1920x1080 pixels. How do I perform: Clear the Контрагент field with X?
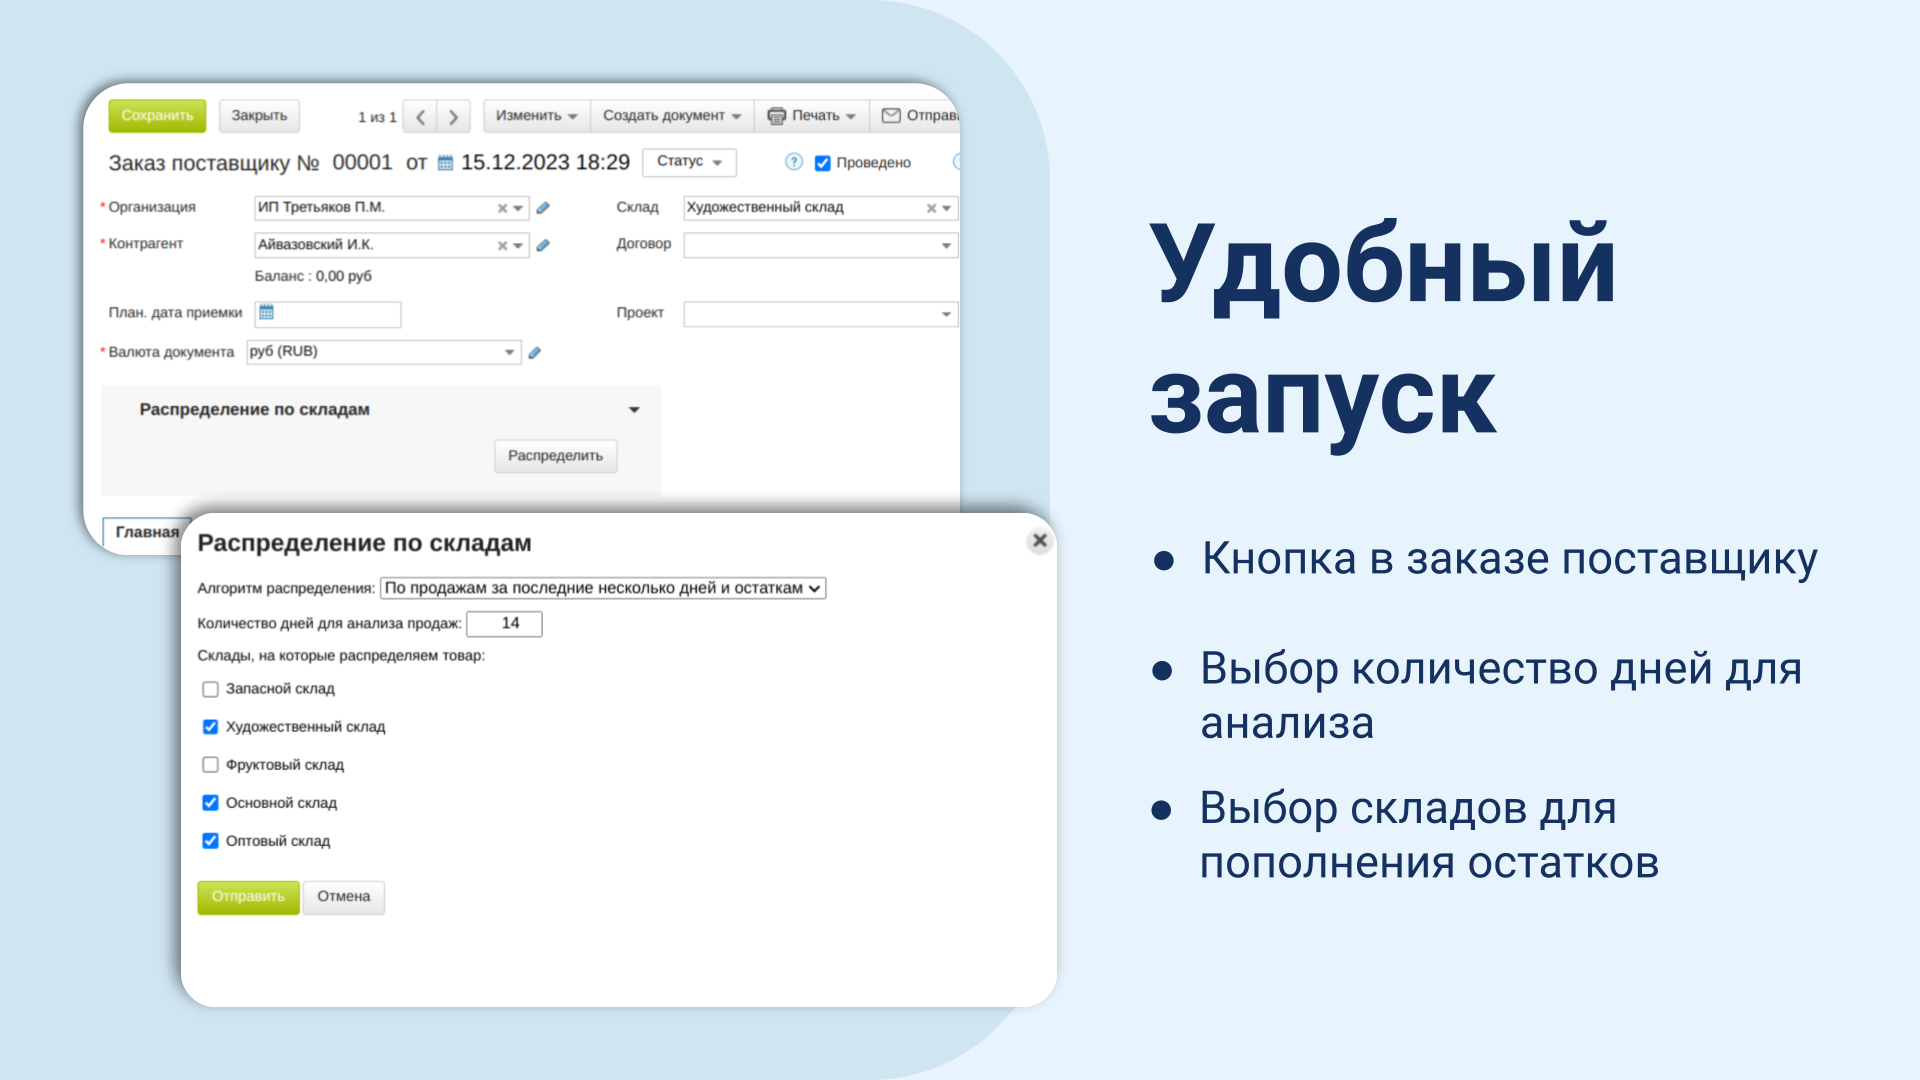502,245
